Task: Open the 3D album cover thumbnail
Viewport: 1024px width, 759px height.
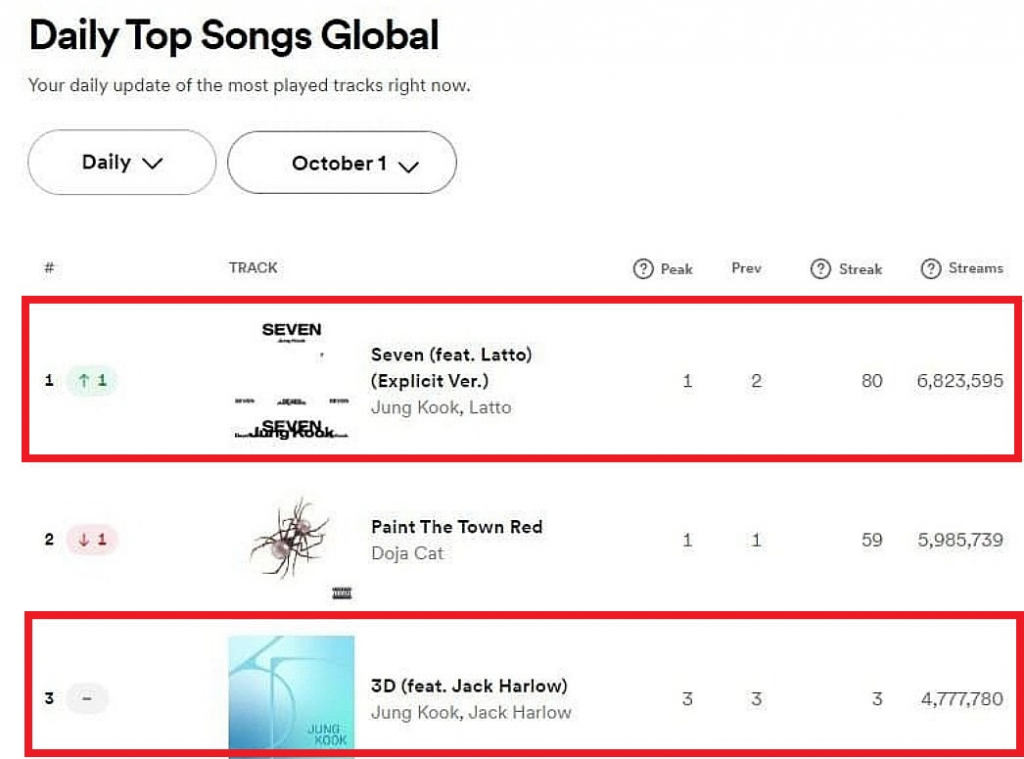Action: coord(291,697)
